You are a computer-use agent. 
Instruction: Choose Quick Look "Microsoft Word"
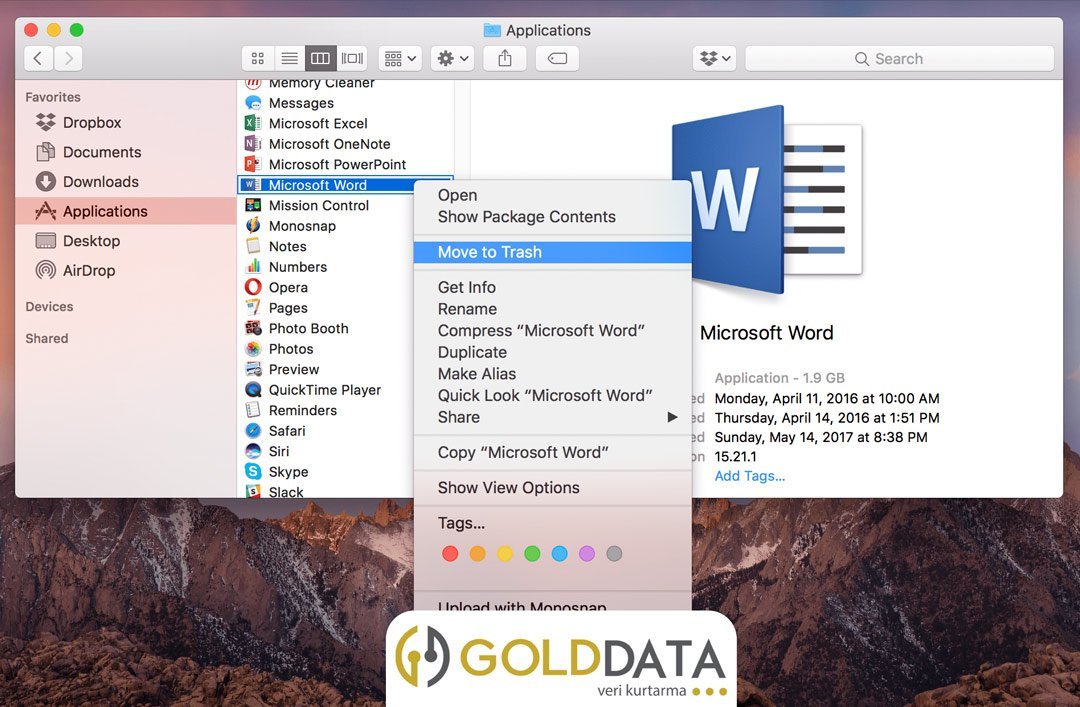(552, 396)
